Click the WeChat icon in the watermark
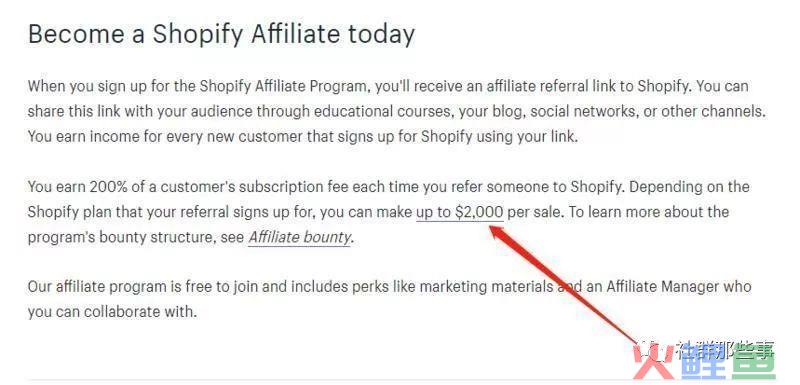This screenshot has height=385, width=800. pos(652,351)
